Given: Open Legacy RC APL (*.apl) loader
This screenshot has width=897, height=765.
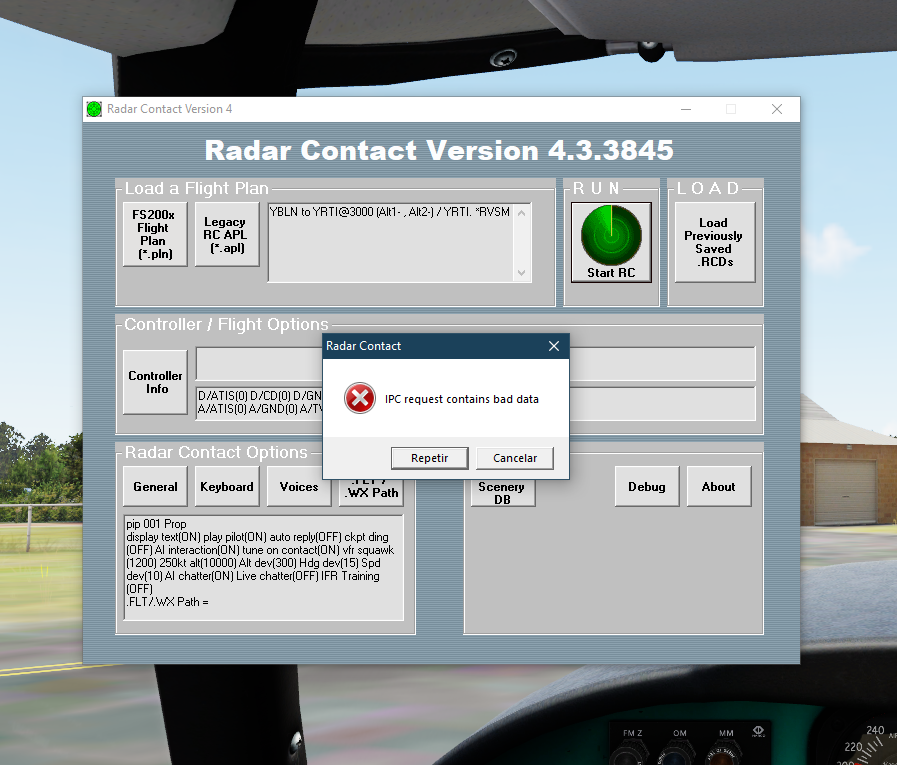Looking at the screenshot, I should pyautogui.click(x=227, y=234).
